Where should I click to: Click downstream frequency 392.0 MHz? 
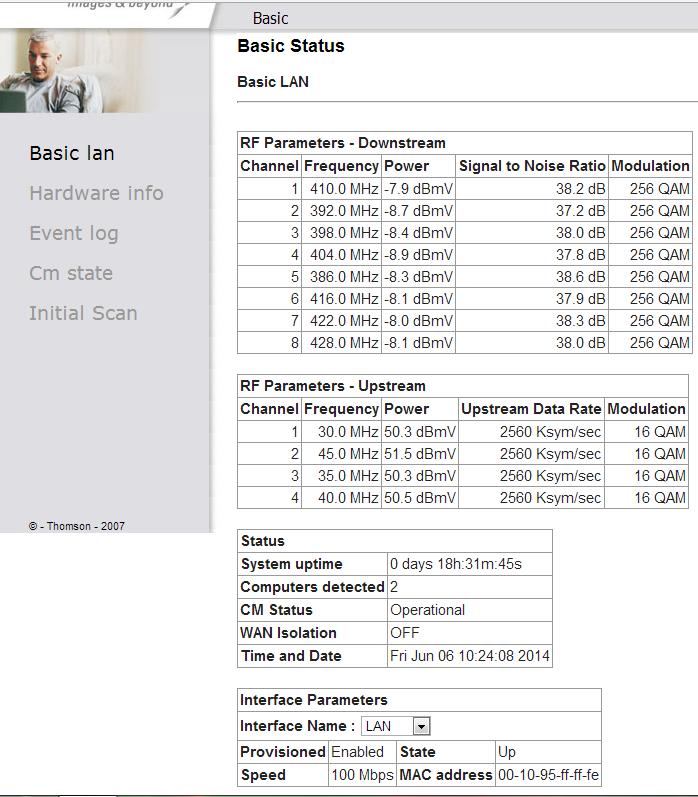(x=344, y=210)
